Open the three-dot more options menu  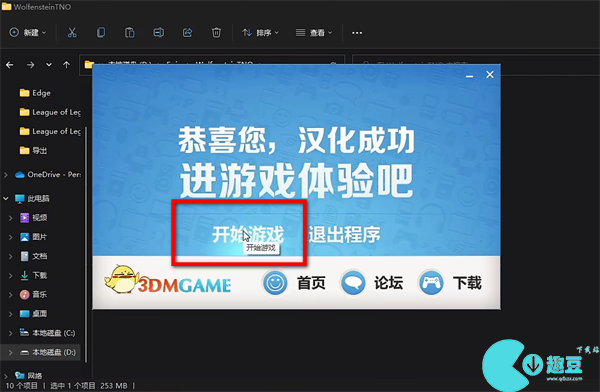[x=357, y=33]
